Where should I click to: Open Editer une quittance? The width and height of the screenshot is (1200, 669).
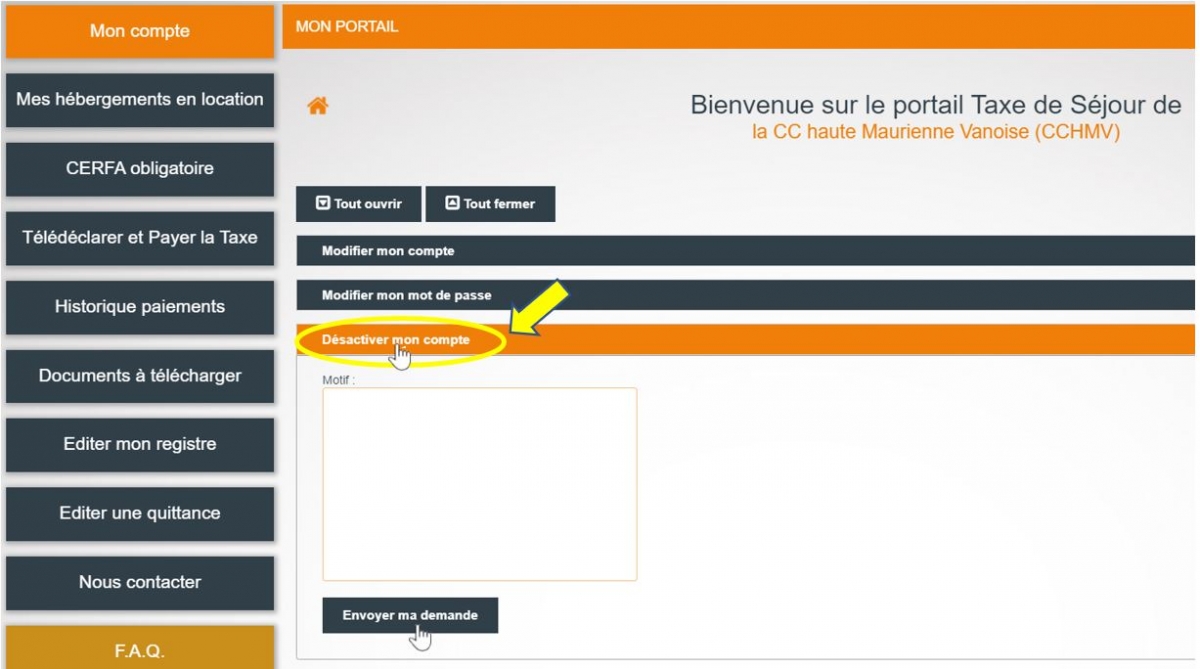point(140,514)
